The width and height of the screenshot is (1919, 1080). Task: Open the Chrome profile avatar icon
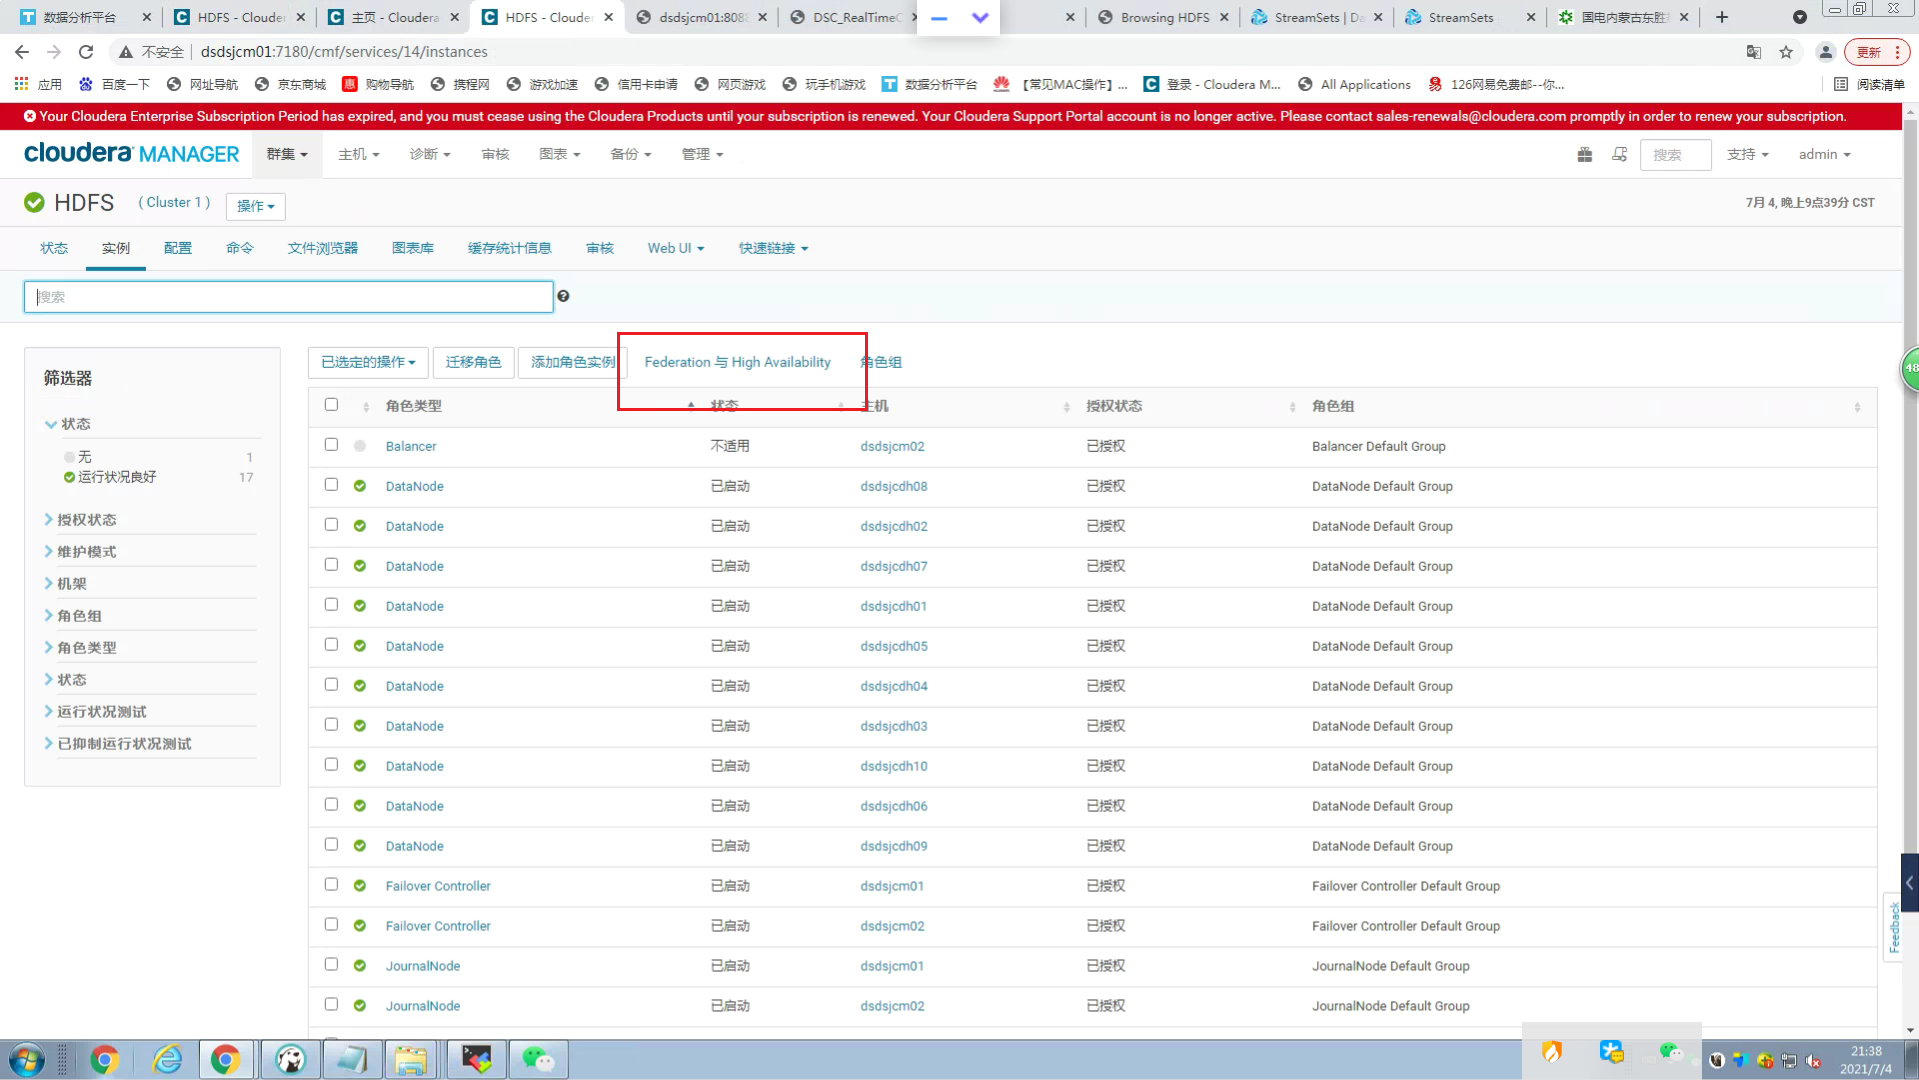click(x=1825, y=52)
